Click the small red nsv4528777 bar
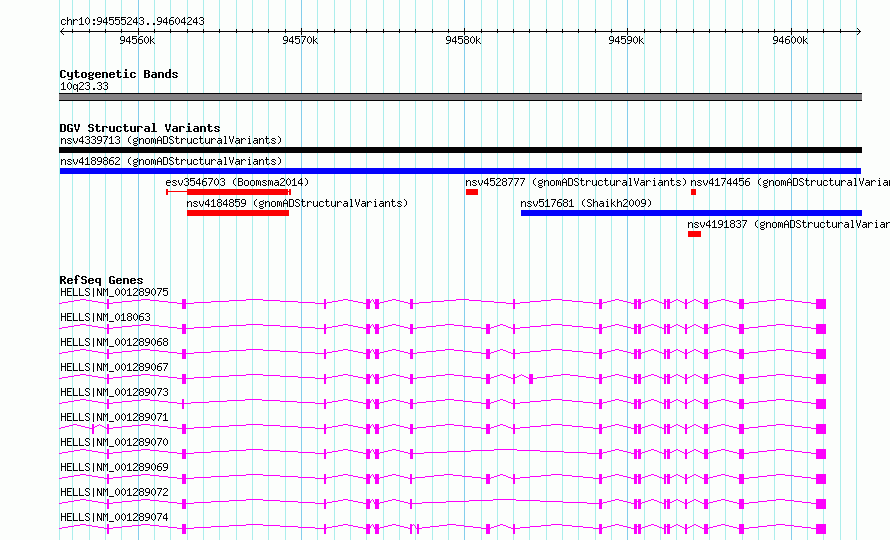Viewport: 890px width, 540px height. pyautogui.click(x=472, y=192)
